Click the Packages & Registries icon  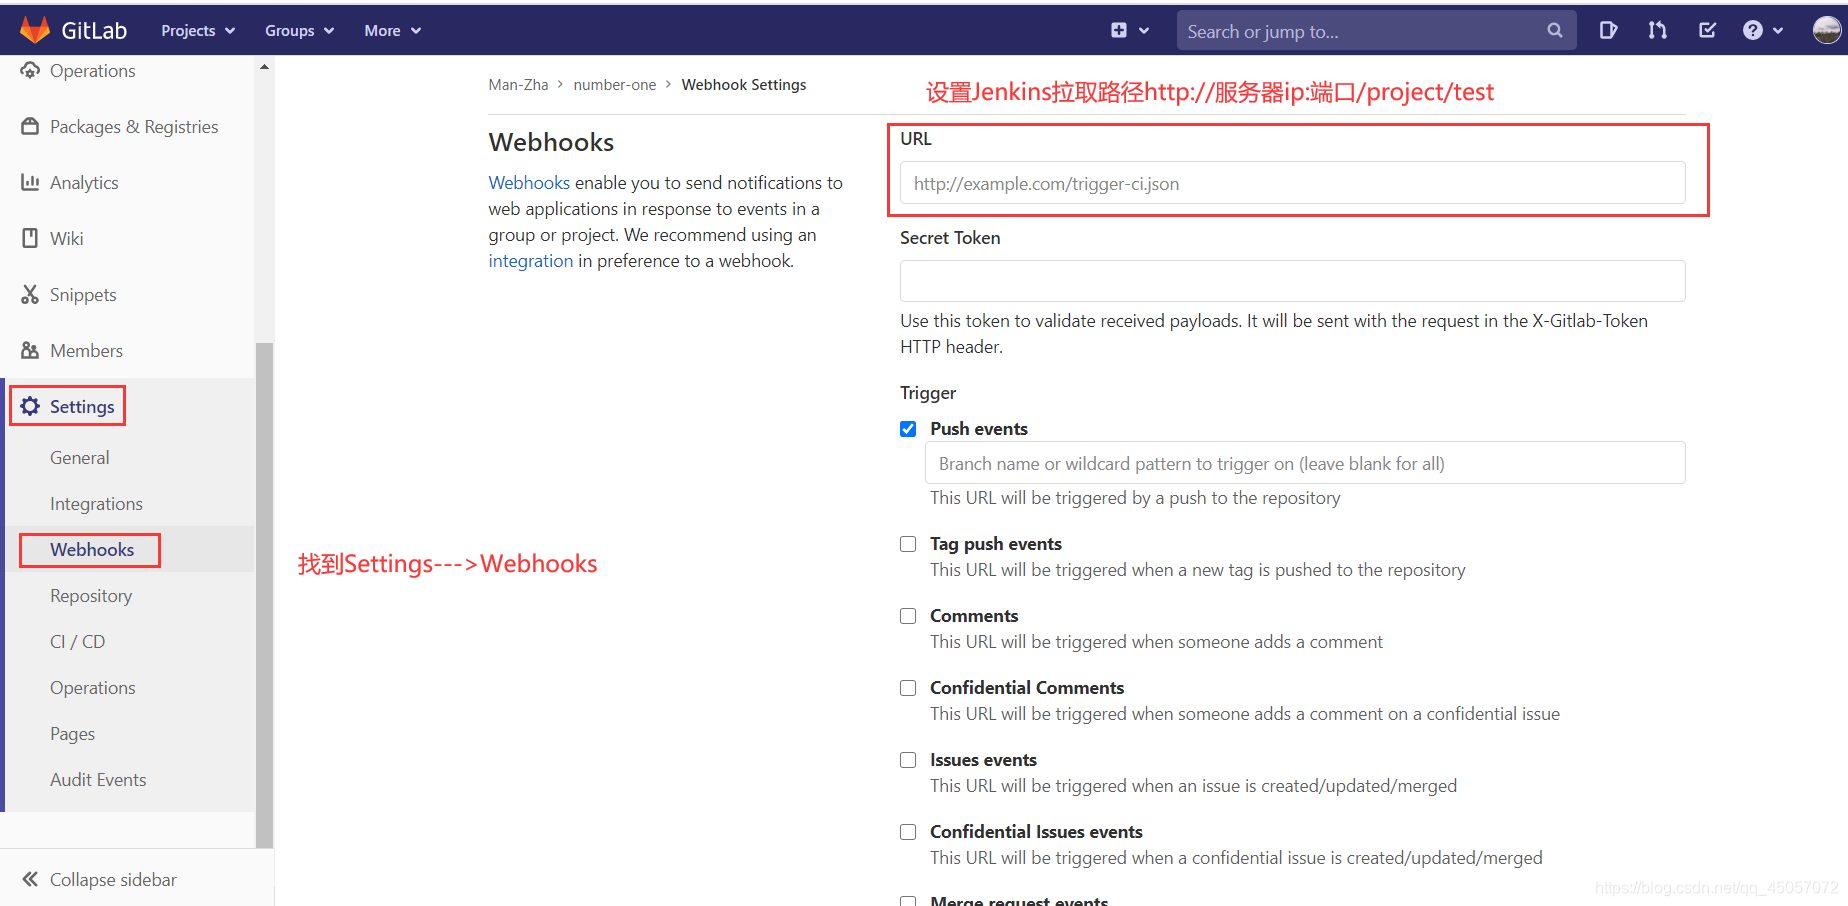click(x=31, y=126)
